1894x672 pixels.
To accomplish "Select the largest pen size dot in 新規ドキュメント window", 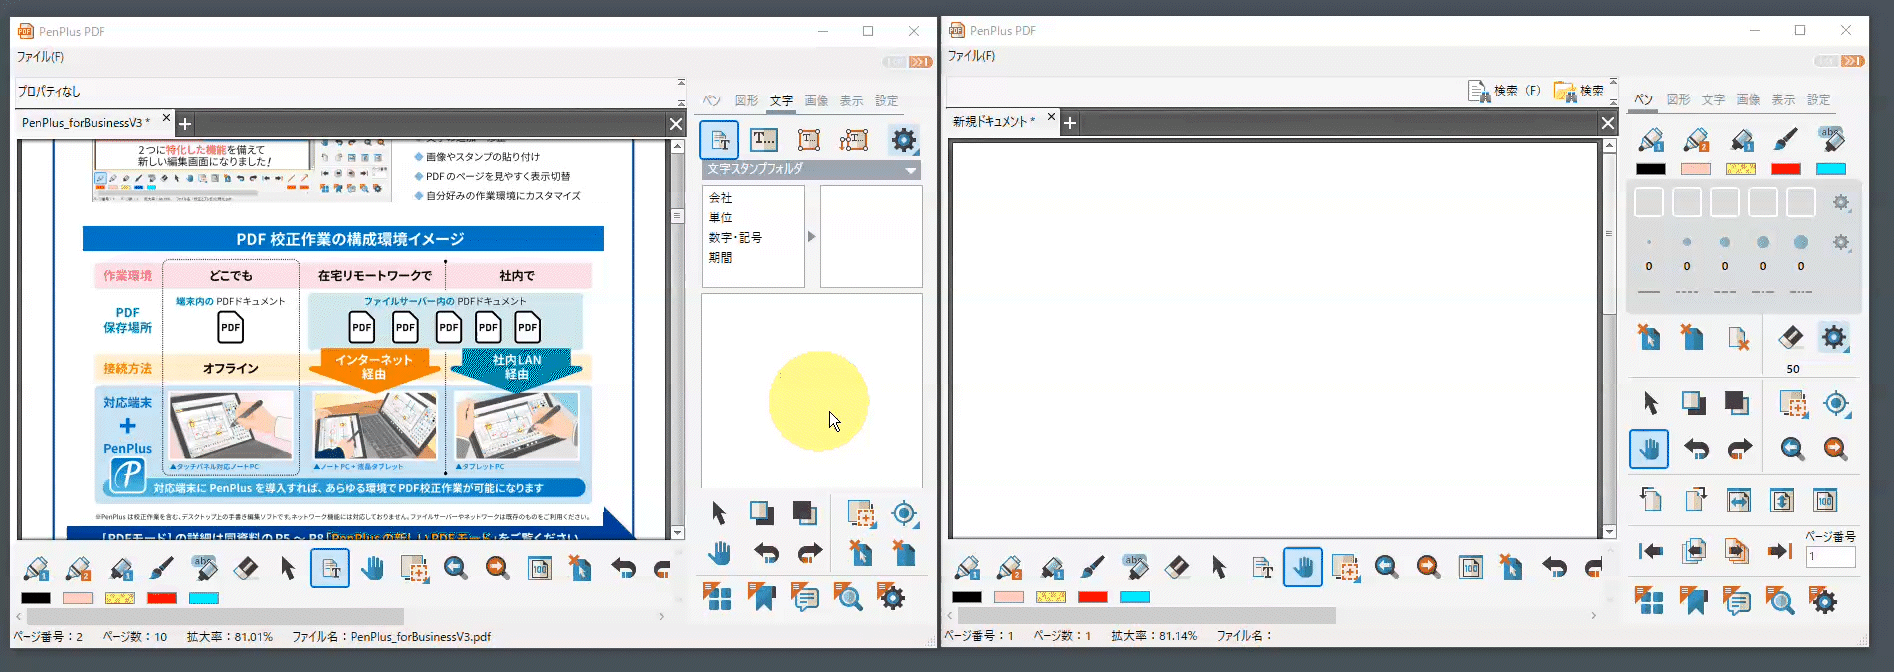I will (1801, 242).
